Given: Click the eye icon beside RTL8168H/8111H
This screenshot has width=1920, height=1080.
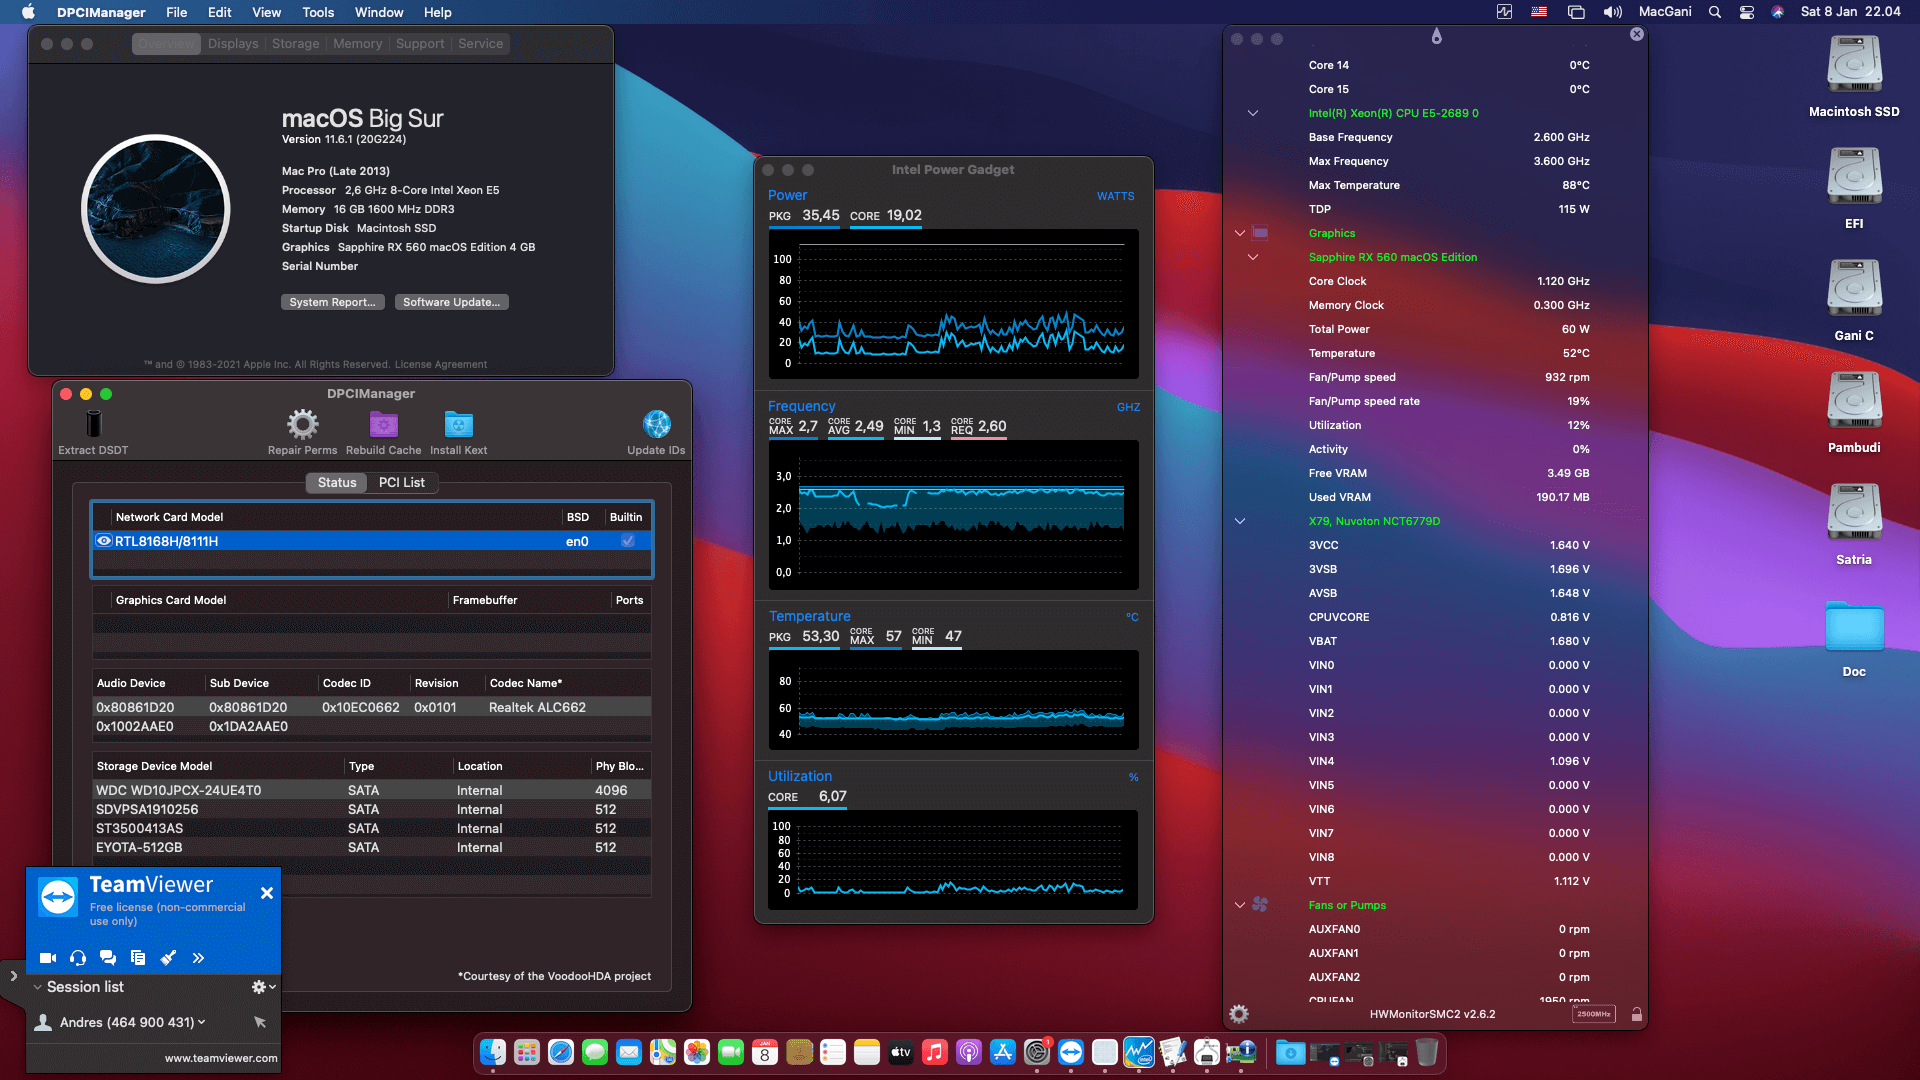Looking at the screenshot, I should (103, 541).
